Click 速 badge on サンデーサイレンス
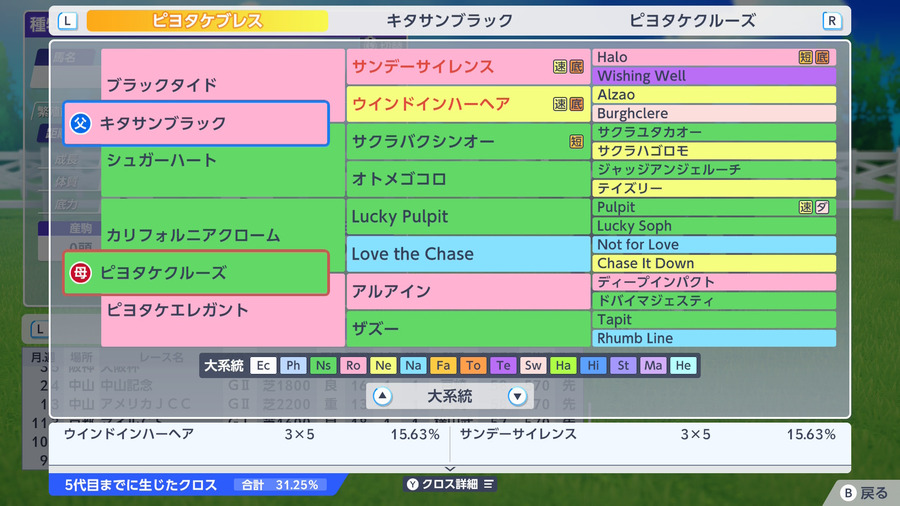This screenshot has height=506, width=900. click(560, 67)
